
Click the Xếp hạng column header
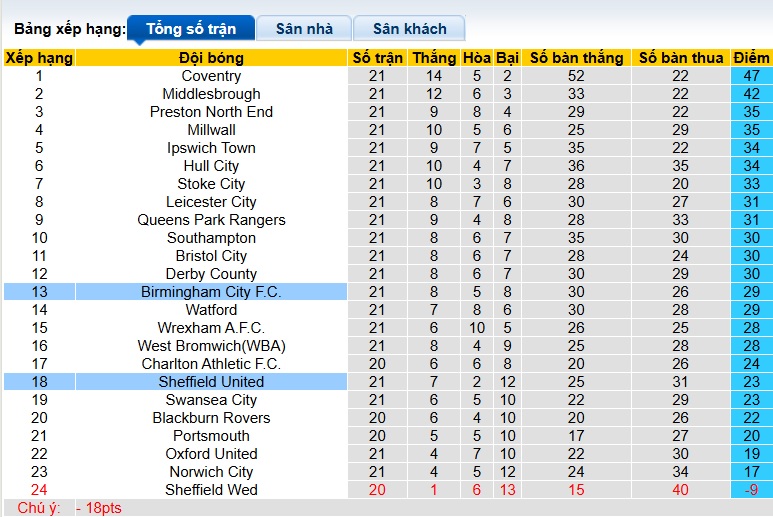coord(39,58)
